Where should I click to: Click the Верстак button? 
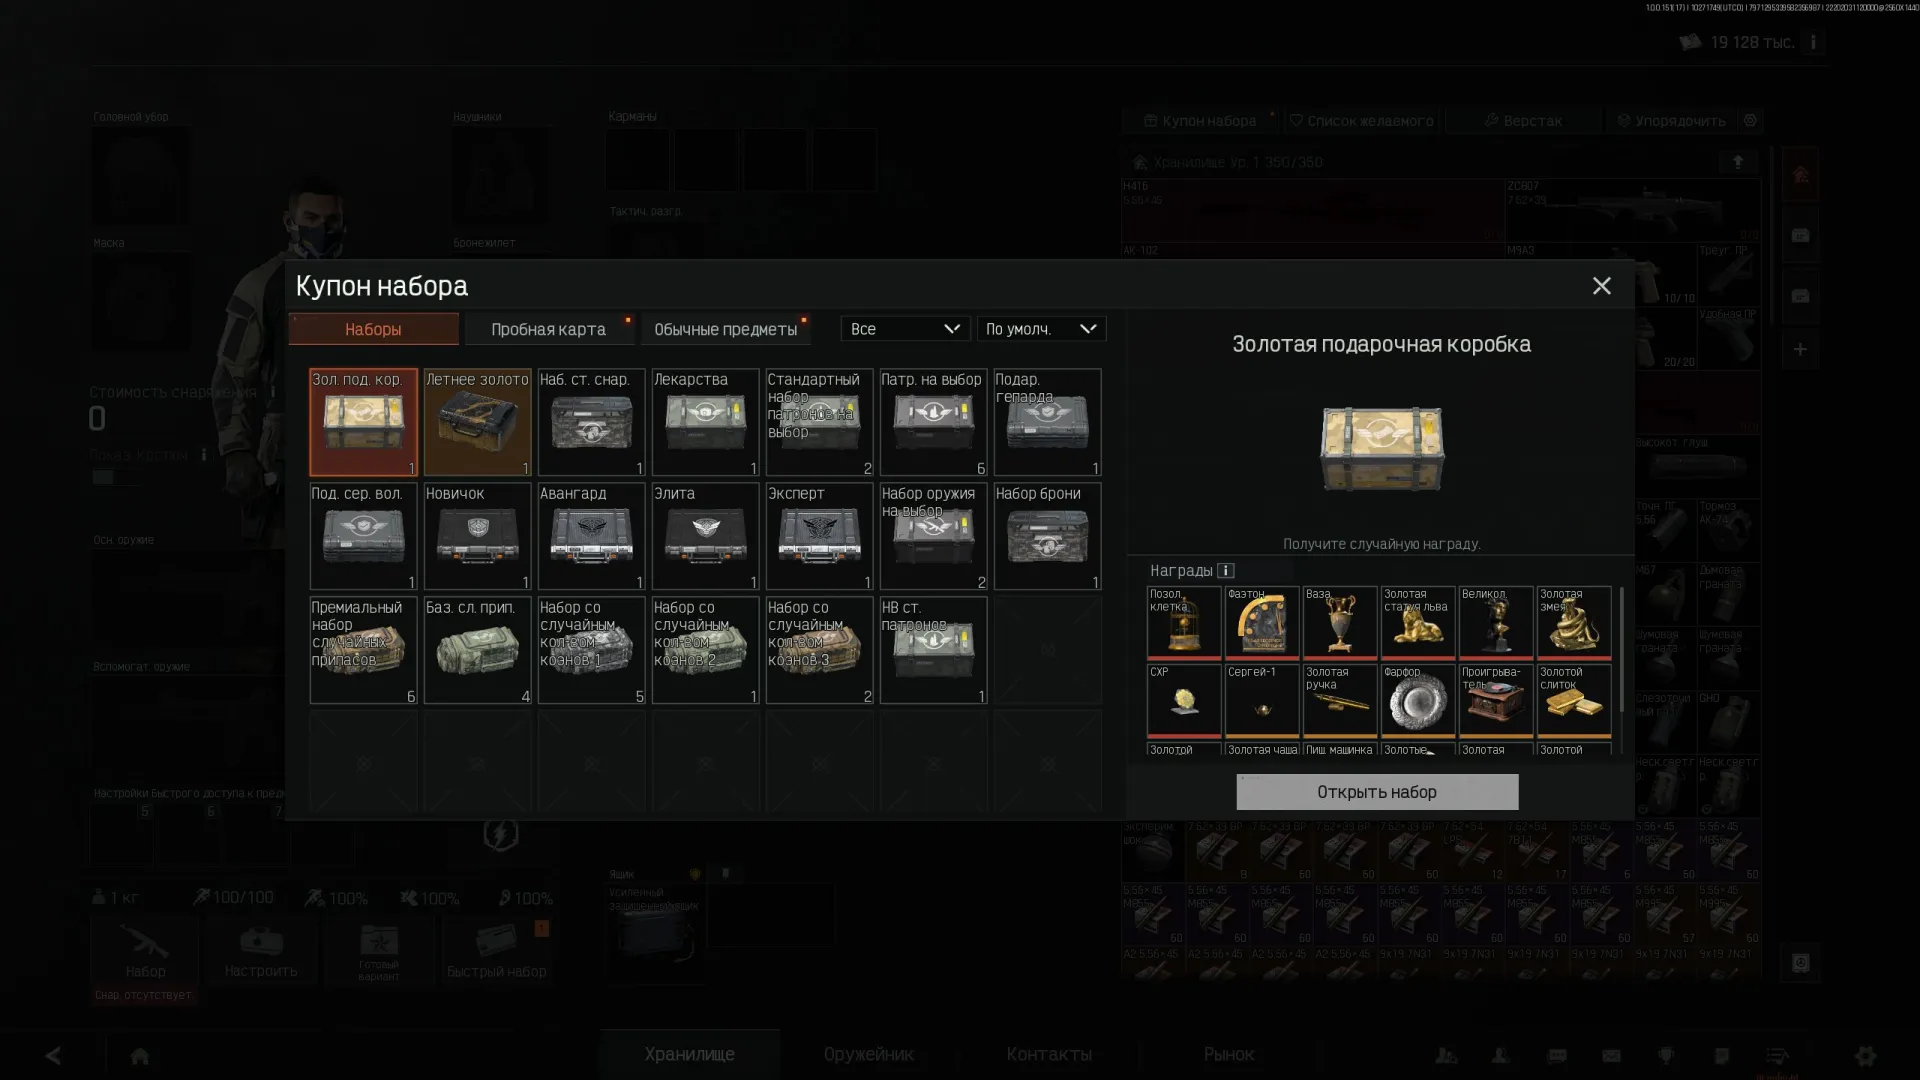point(1523,121)
